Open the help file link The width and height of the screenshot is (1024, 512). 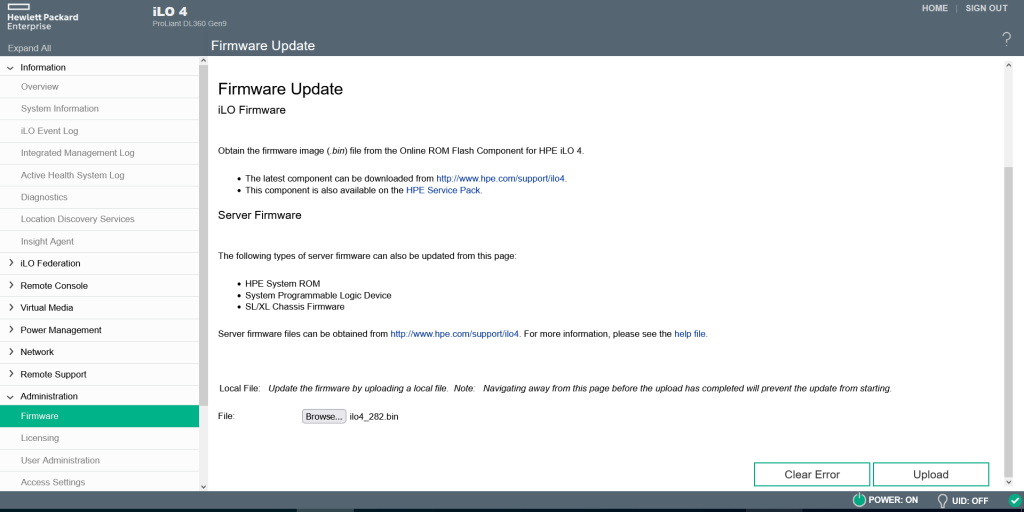(x=690, y=334)
